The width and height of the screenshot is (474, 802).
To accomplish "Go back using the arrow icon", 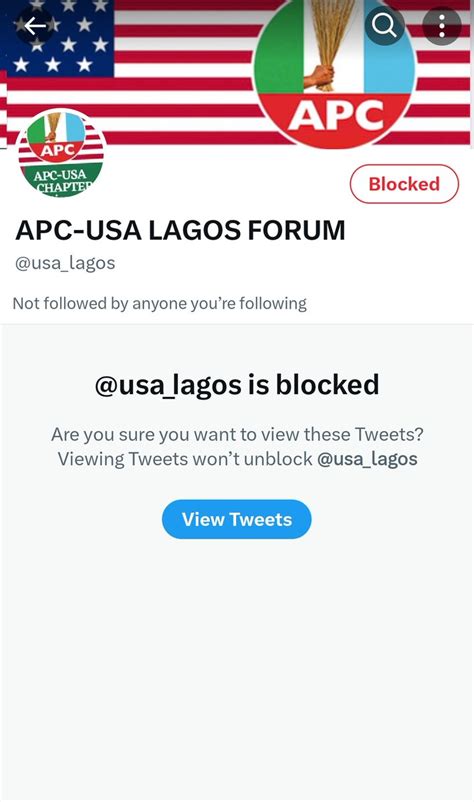I will click(35, 26).
